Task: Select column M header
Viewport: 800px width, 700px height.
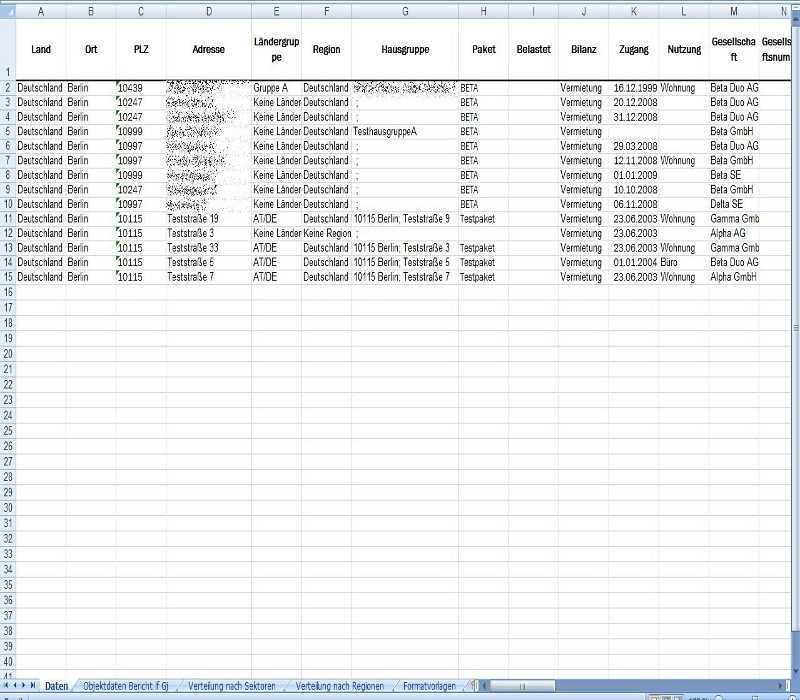Action: point(734,11)
